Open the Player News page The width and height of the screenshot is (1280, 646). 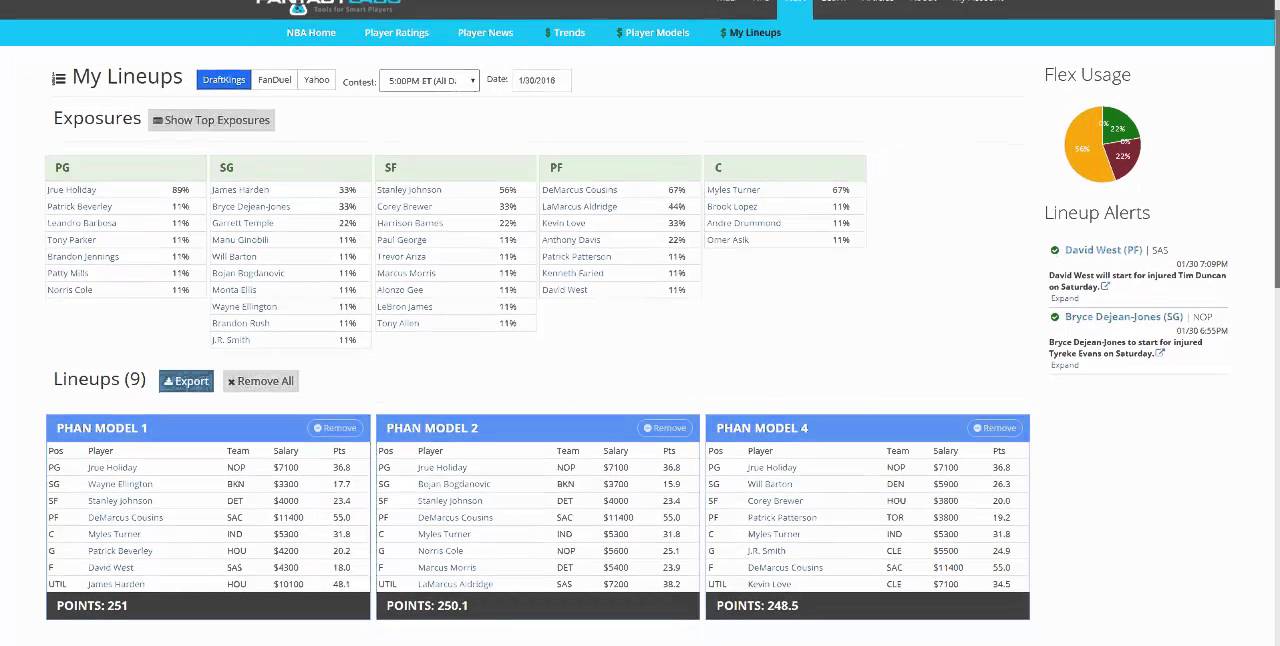485,32
